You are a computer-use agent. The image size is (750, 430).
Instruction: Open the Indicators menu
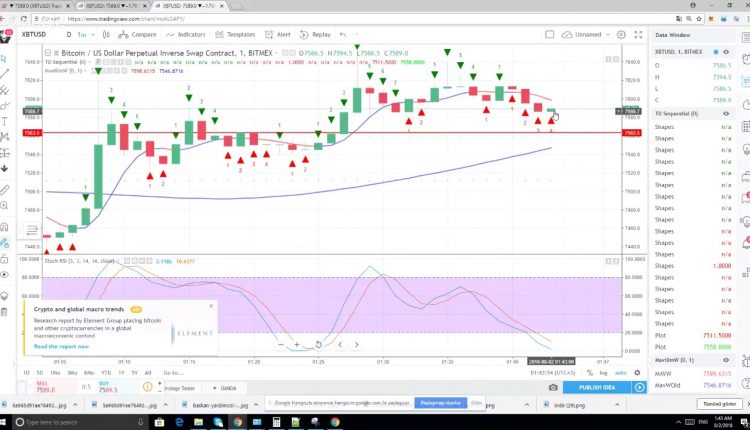(x=186, y=34)
